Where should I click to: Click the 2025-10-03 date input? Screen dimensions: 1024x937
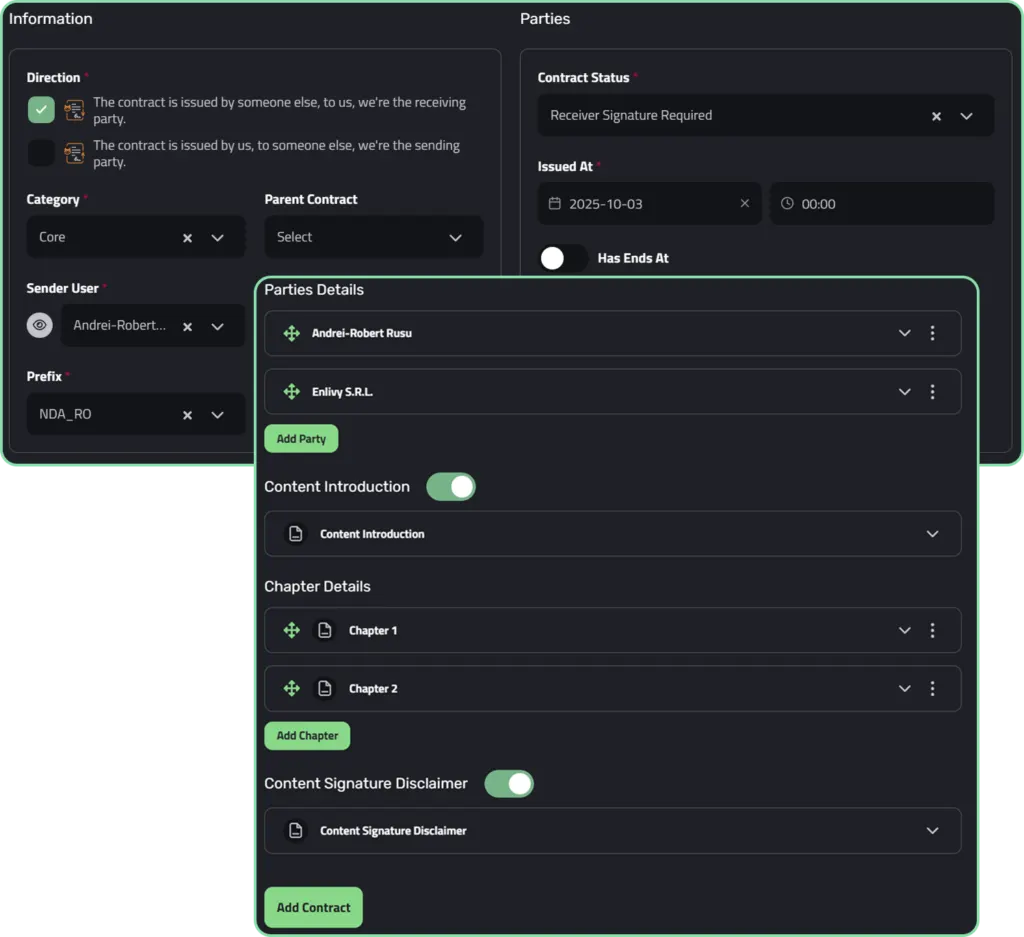[649, 204]
